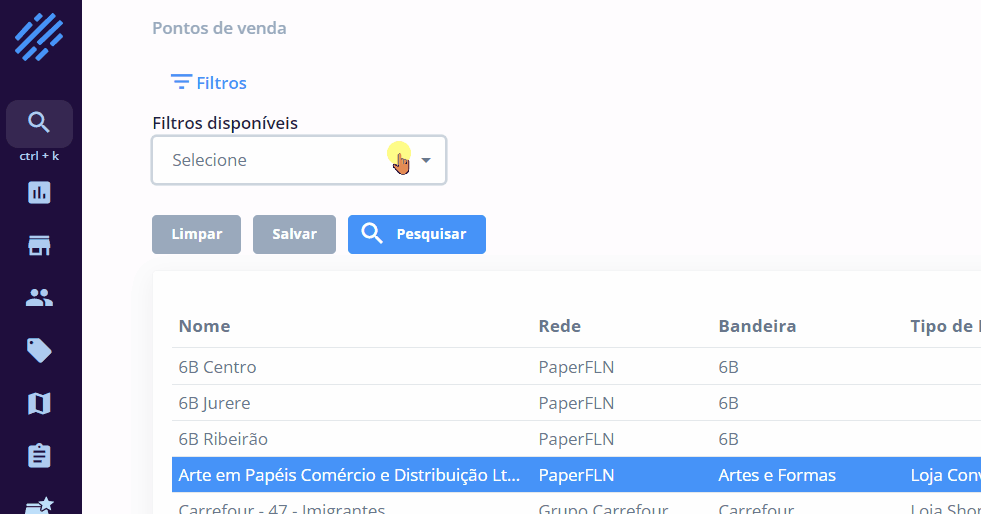Click Artes e Formas bandeira cell
981x514 pixels.
coord(777,475)
